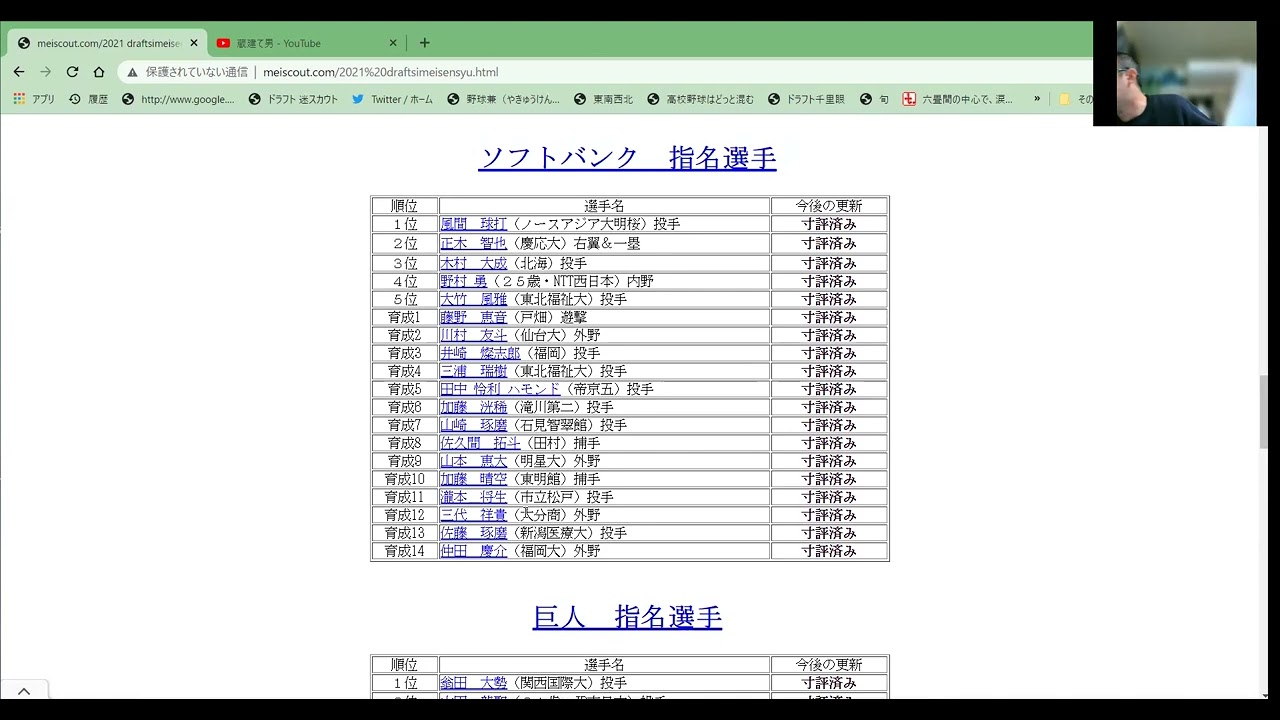
Task: Click the vertical page scrollbar thumb
Action: 1264,411
